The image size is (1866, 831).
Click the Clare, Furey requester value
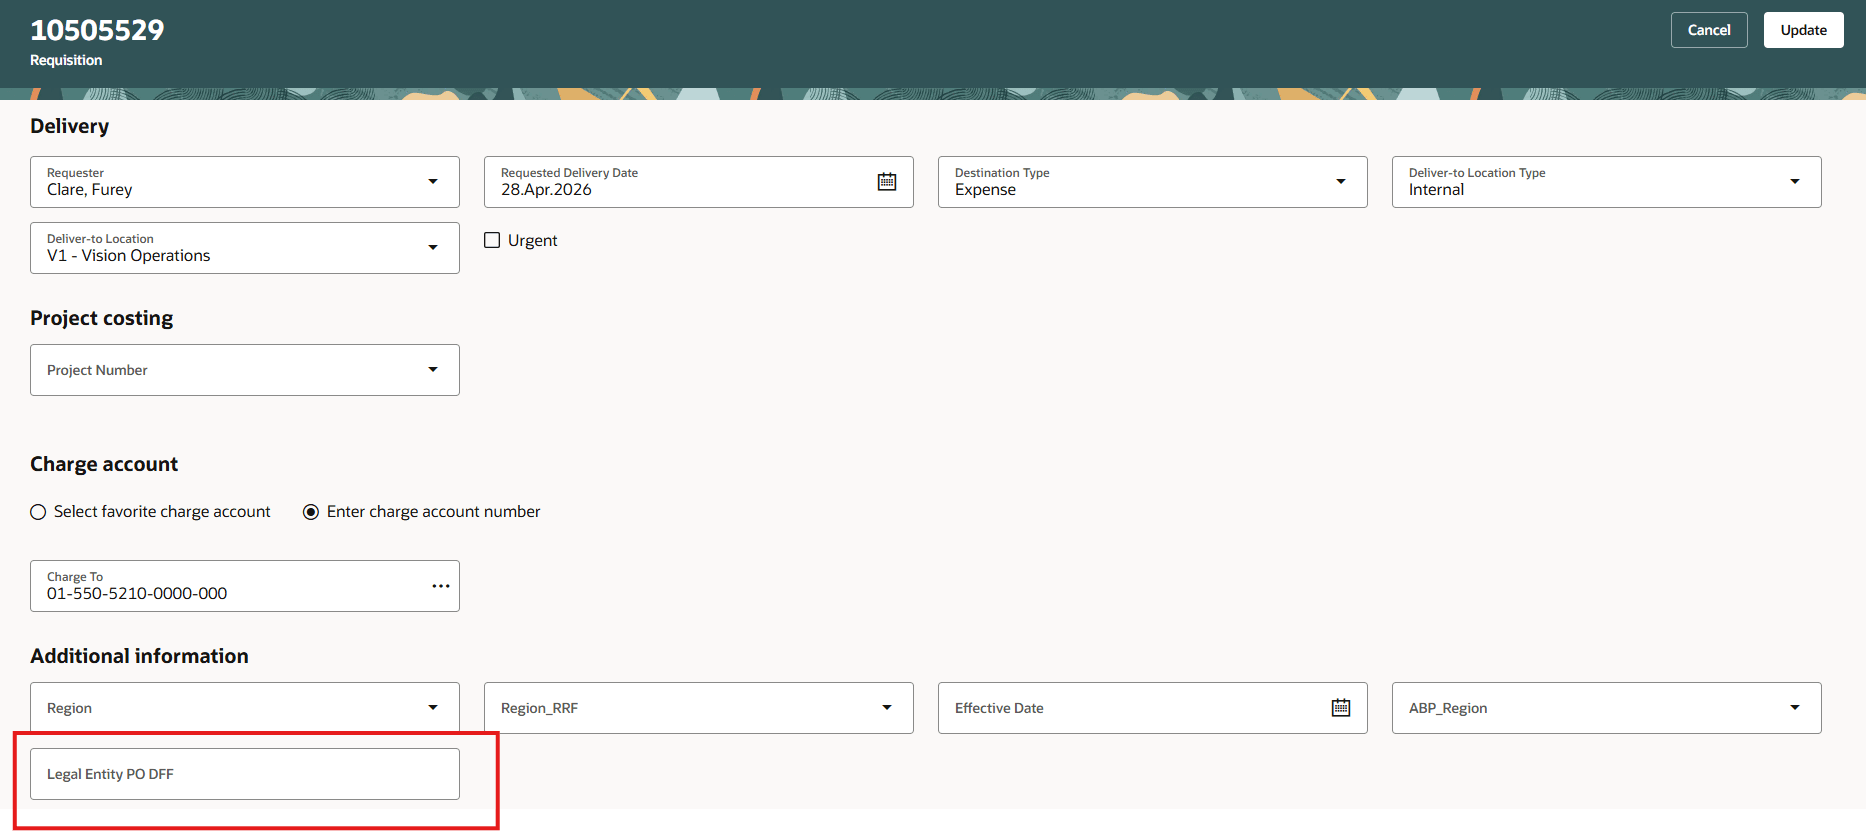89,190
